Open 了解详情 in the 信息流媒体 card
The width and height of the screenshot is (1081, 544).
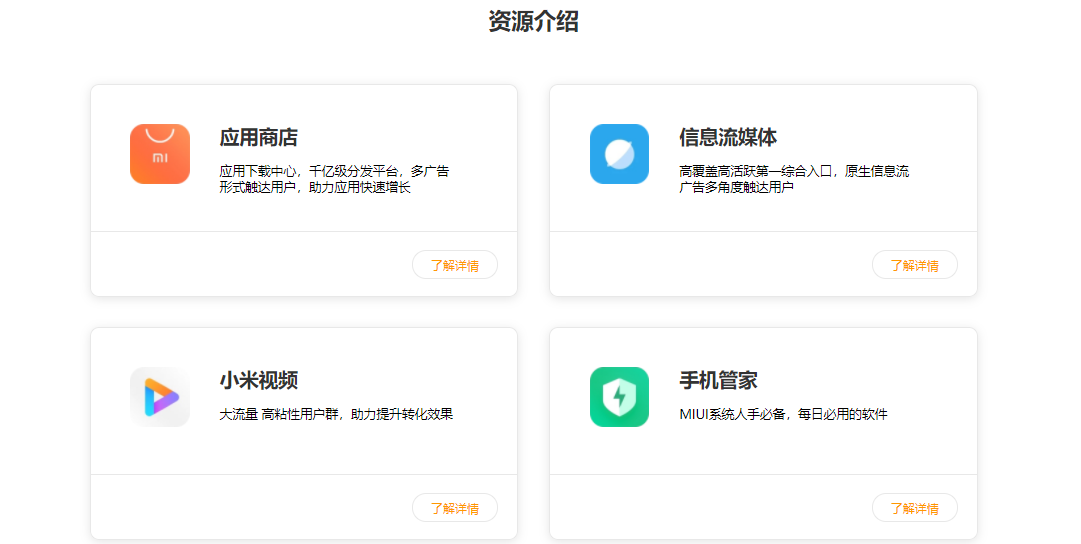click(915, 265)
